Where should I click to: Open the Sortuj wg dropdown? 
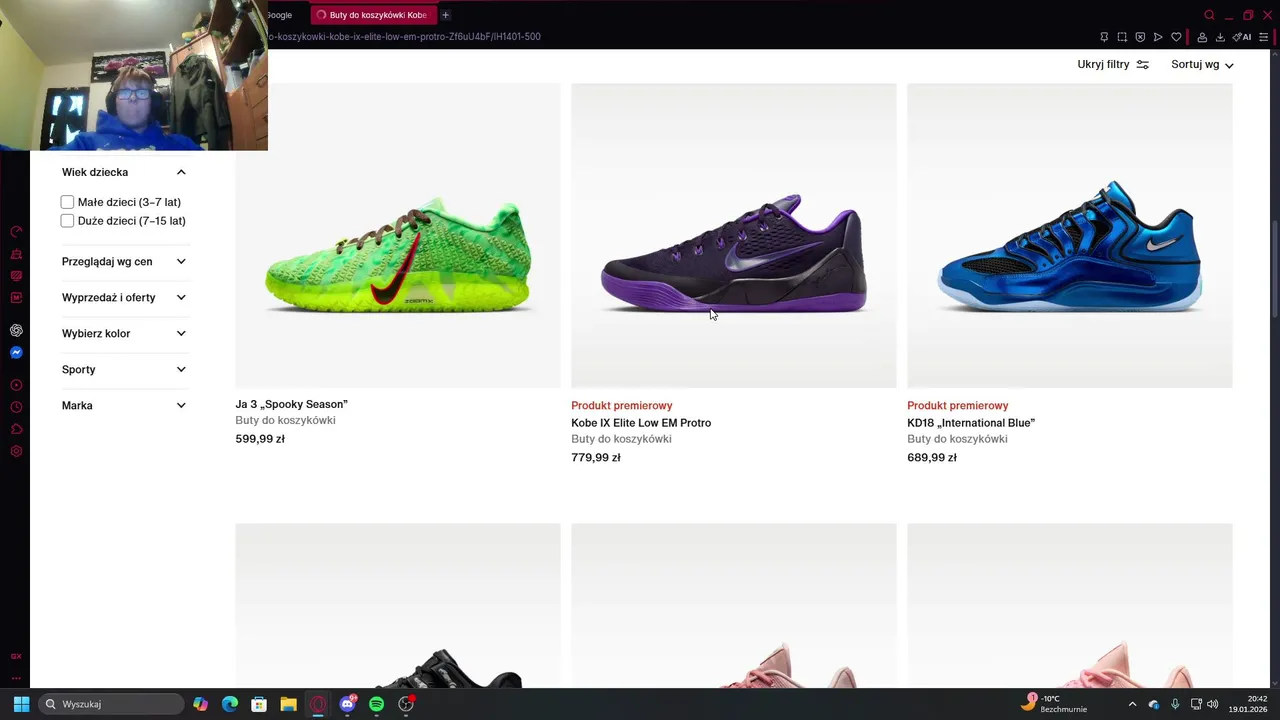point(1202,64)
